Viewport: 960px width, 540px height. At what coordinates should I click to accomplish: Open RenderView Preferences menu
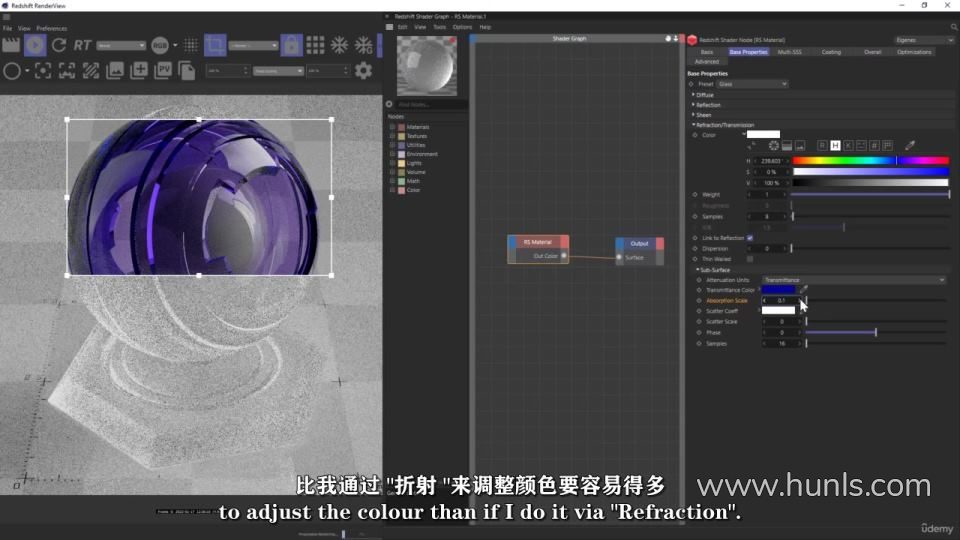coord(51,28)
